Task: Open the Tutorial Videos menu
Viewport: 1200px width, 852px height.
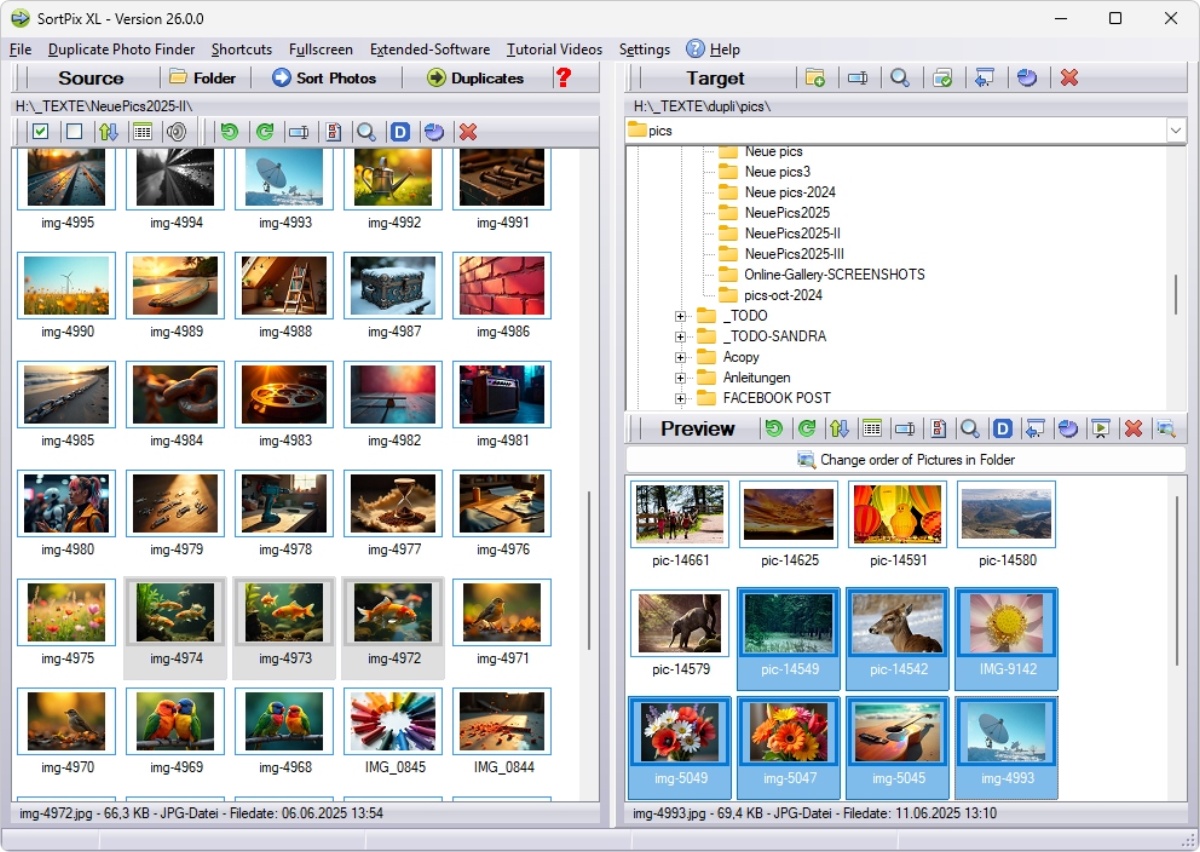Action: point(554,49)
